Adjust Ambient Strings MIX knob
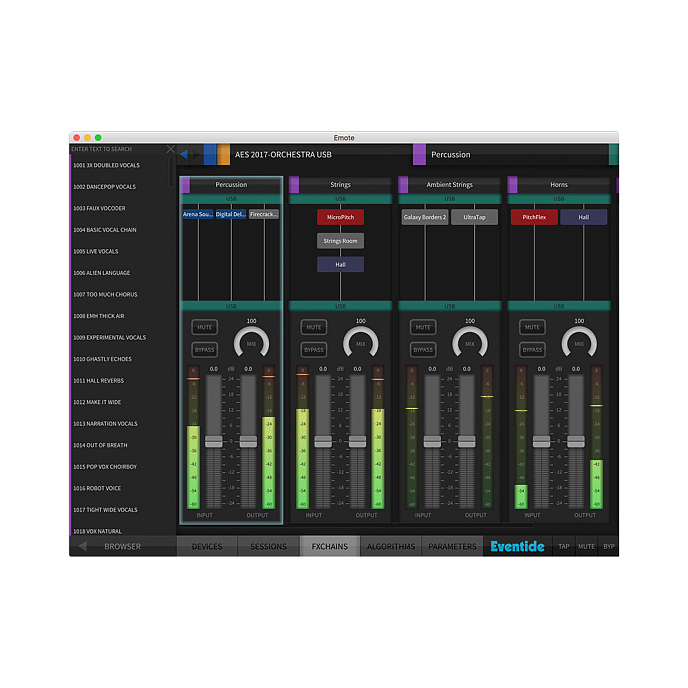Image resolution: width=688 pixels, height=688 pixels. point(470,344)
